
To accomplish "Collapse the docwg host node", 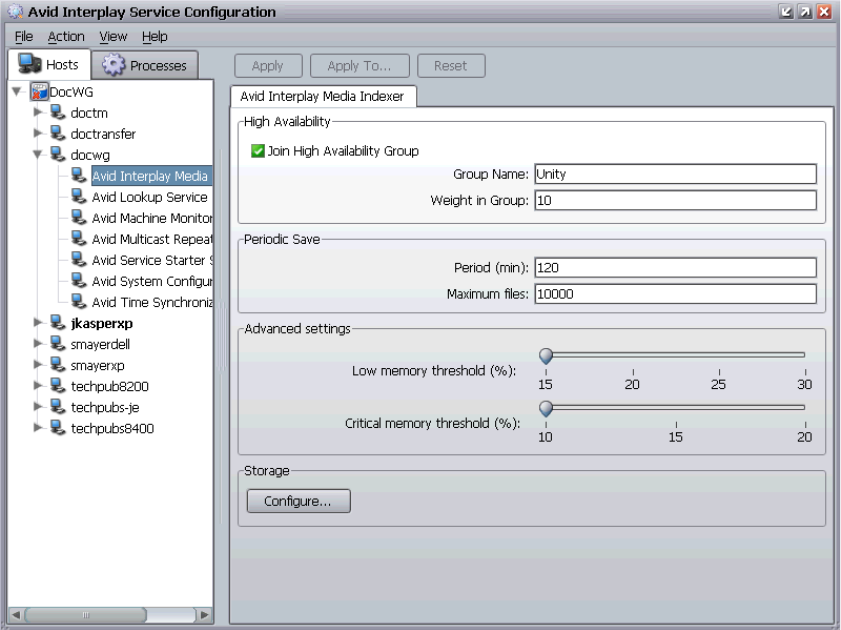I will 38,154.
